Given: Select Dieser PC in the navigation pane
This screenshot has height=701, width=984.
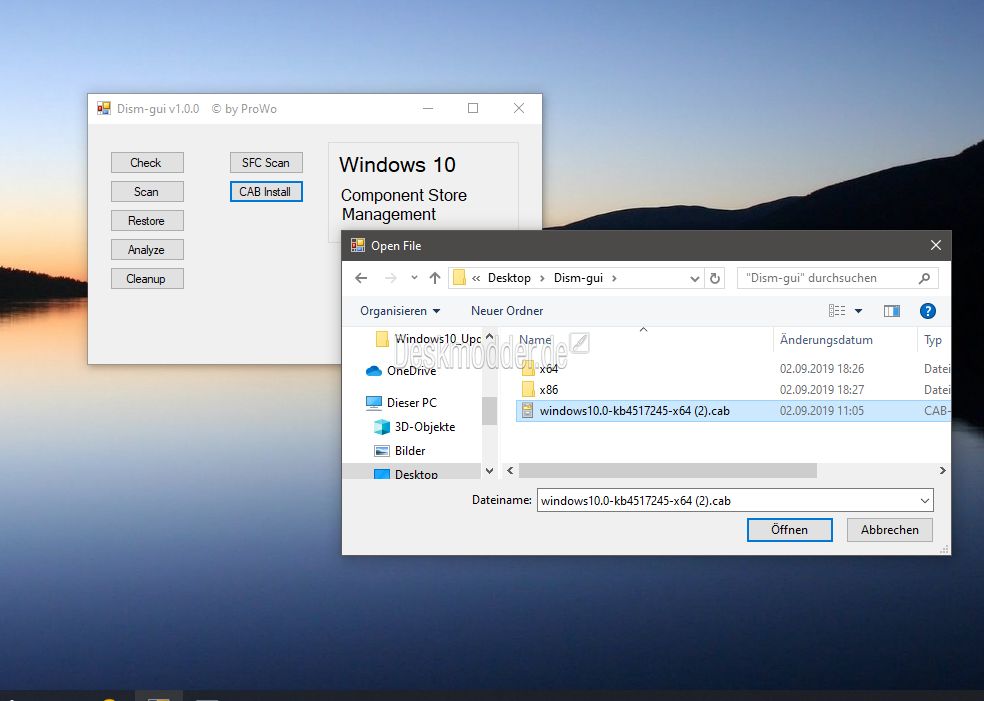Looking at the screenshot, I should tap(412, 403).
